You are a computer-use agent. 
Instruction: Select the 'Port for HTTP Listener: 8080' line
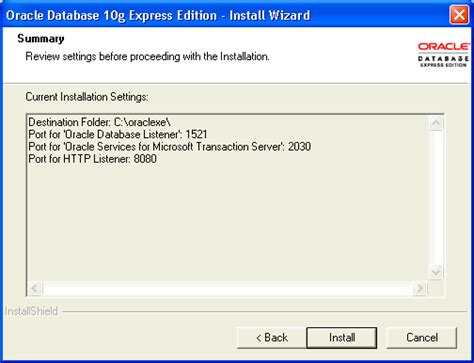tap(93, 159)
